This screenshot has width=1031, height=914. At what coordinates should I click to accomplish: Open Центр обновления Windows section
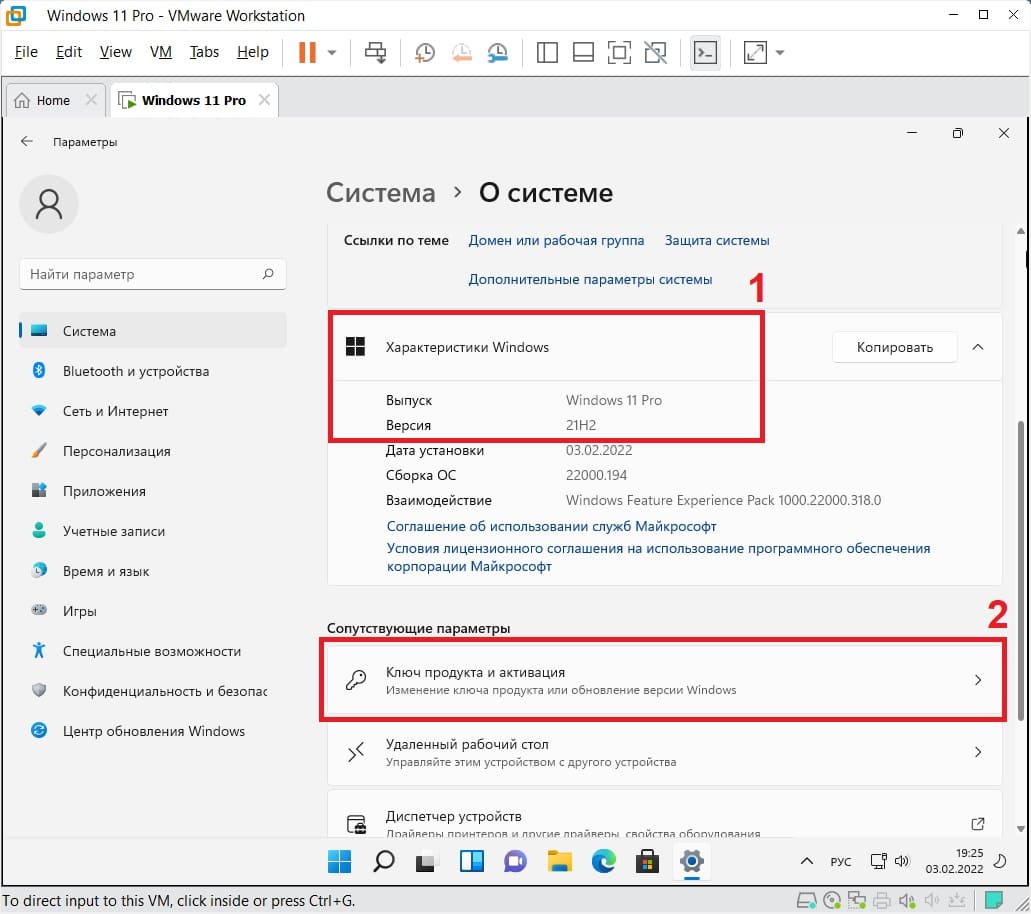coord(153,731)
